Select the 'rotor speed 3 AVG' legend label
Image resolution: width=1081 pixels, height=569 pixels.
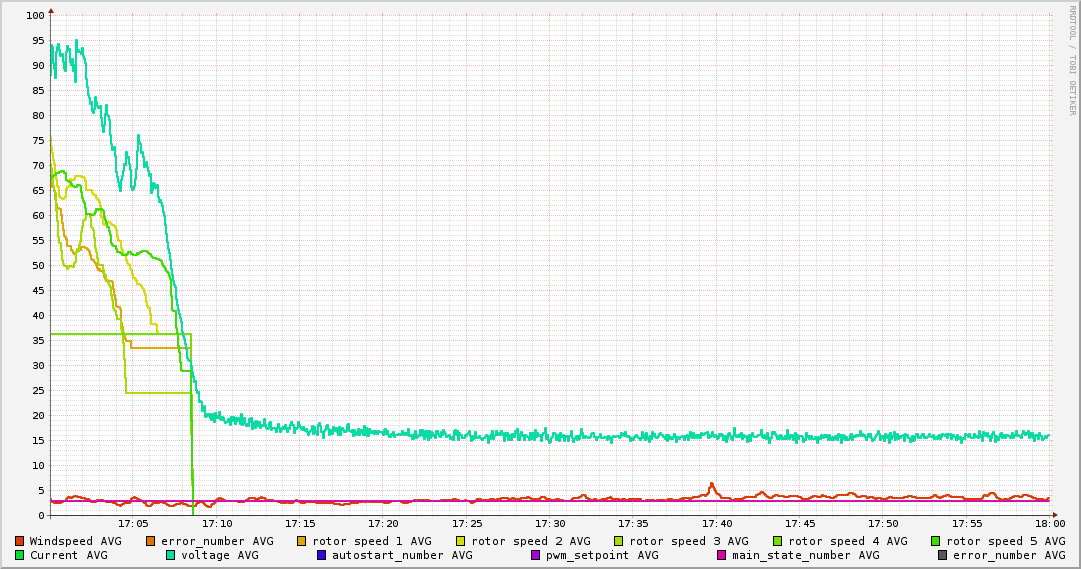click(689, 541)
